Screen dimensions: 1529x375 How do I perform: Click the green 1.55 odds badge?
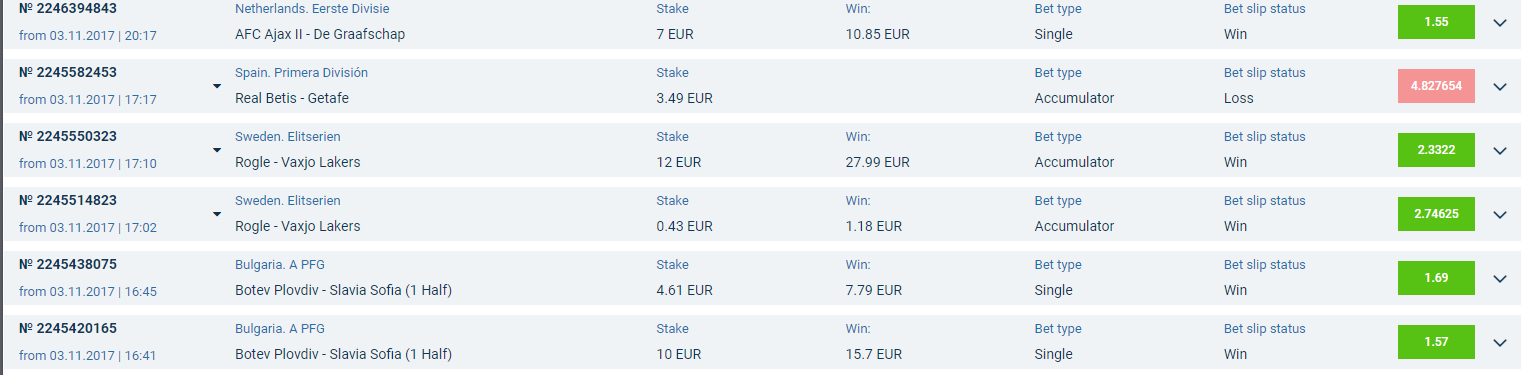pos(1436,22)
